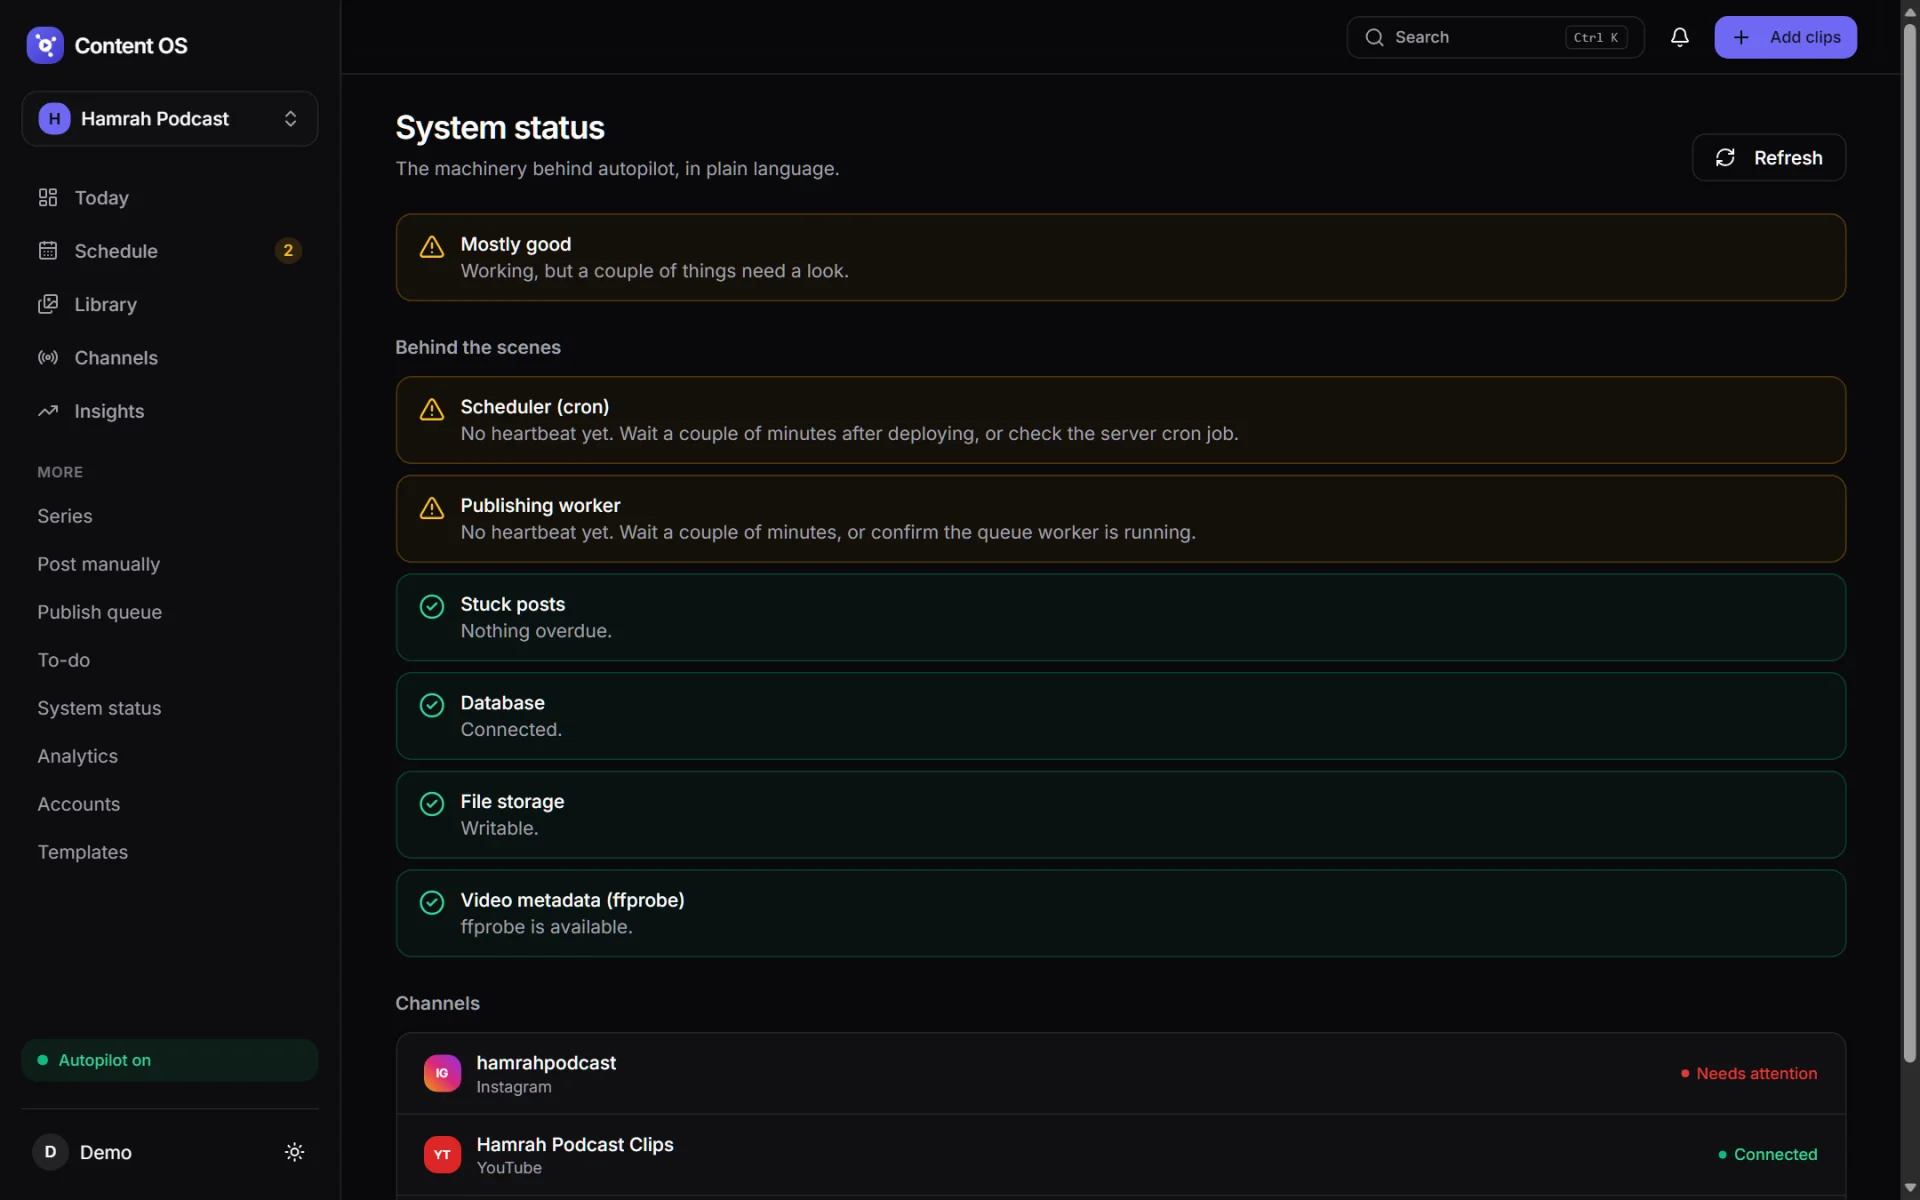Open To-do page
This screenshot has width=1920, height=1200.
click(x=64, y=660)
